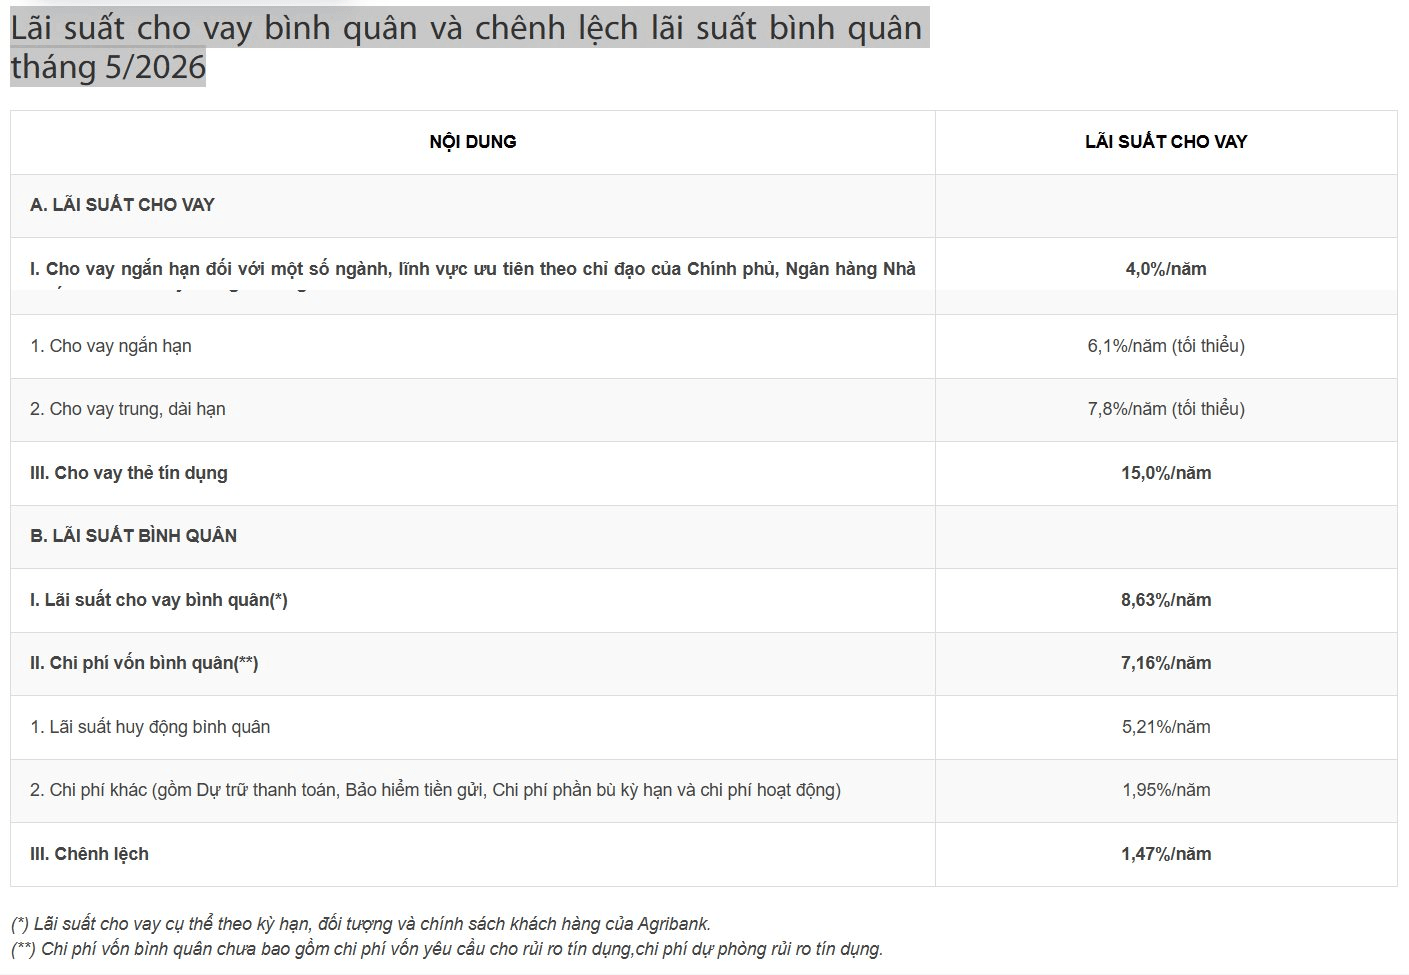1409x975 pixels.
Task: Click the (*) footnote about Agribank lending rates
Action: pos(361,924)
